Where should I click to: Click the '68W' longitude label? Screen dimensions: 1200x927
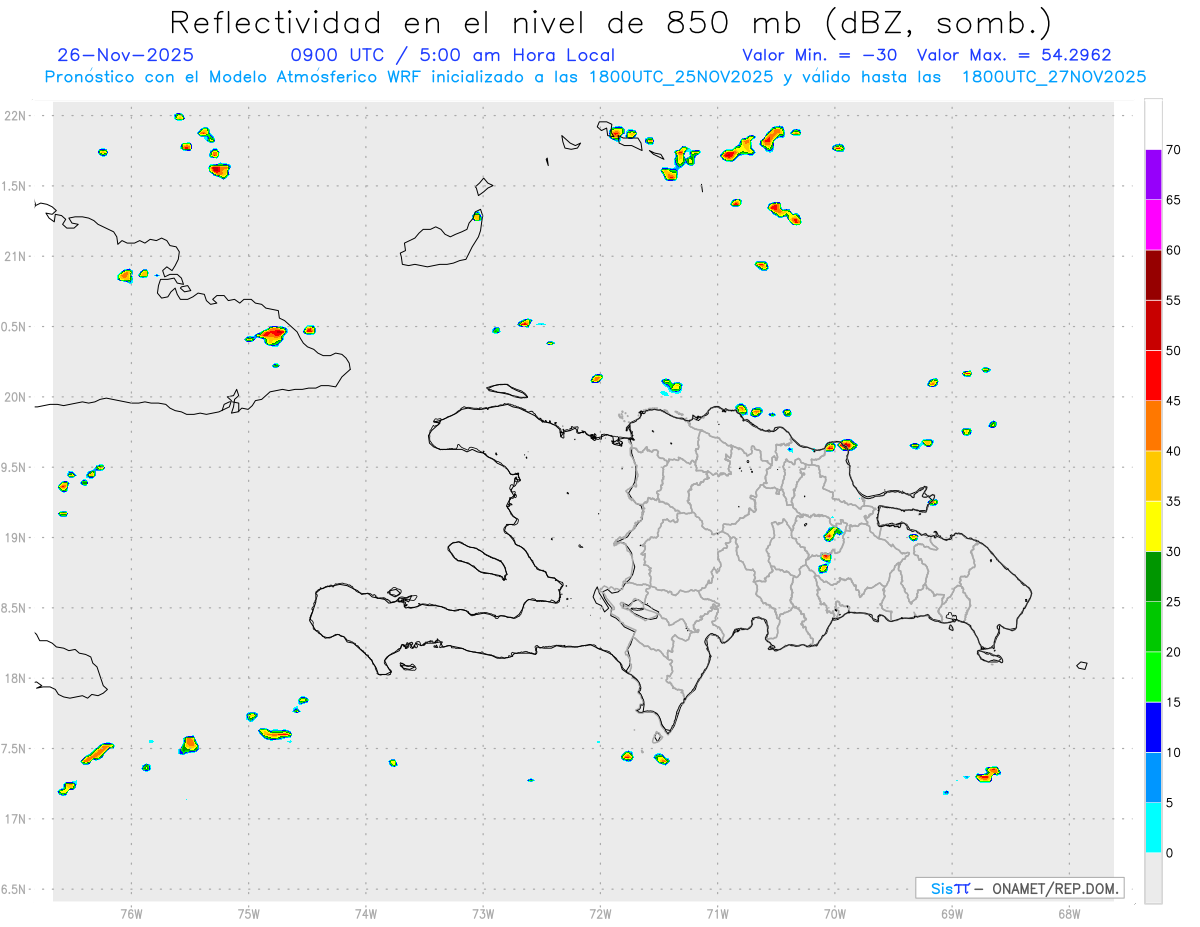[x=1069, y=914]
